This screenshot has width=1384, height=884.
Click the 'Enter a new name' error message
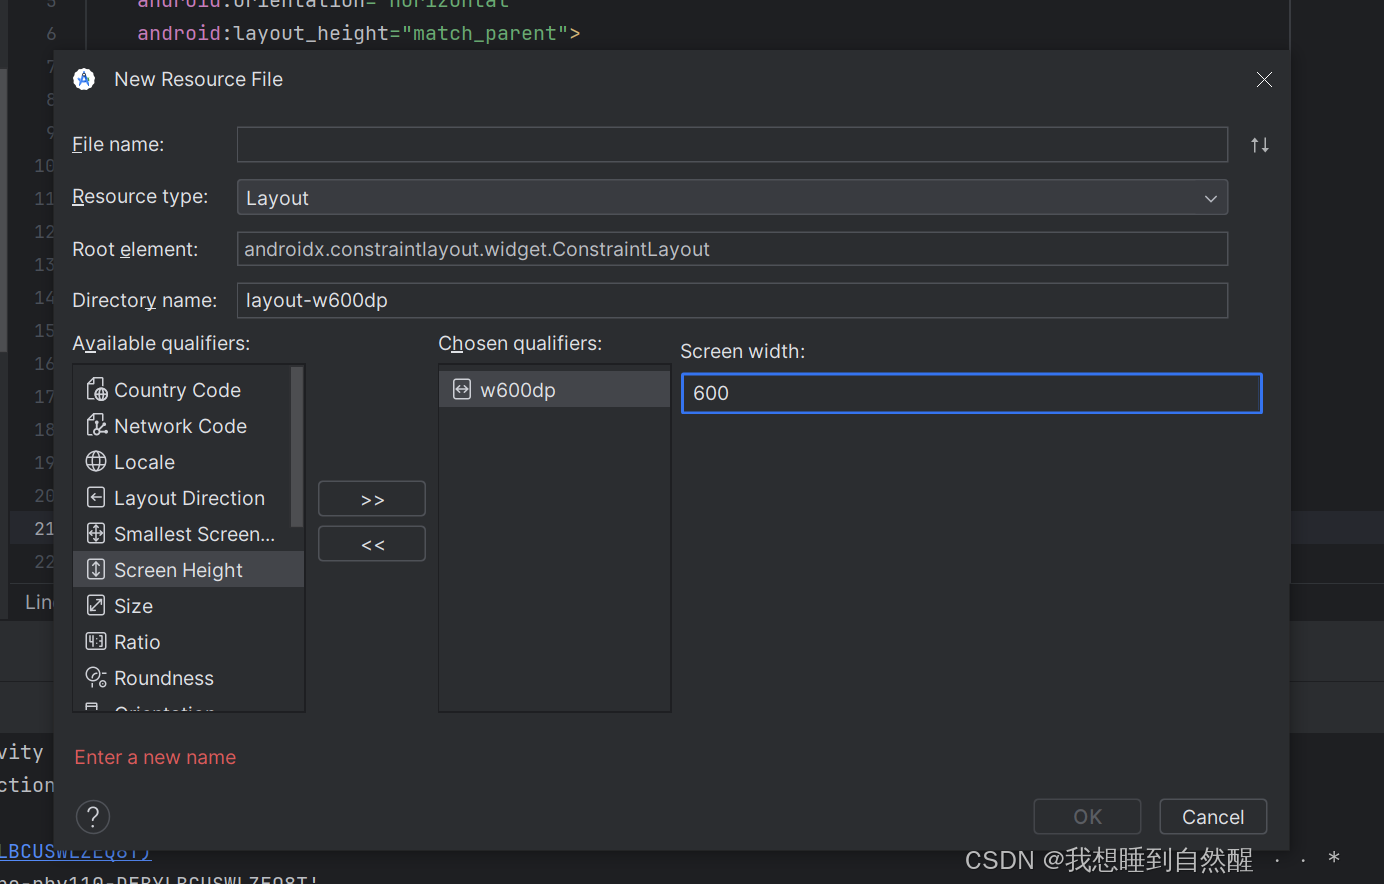(x=155, y=757)
